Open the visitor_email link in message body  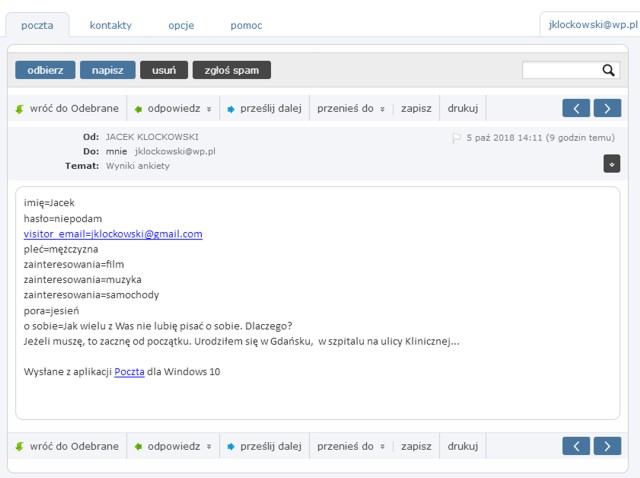coord(113,234)
